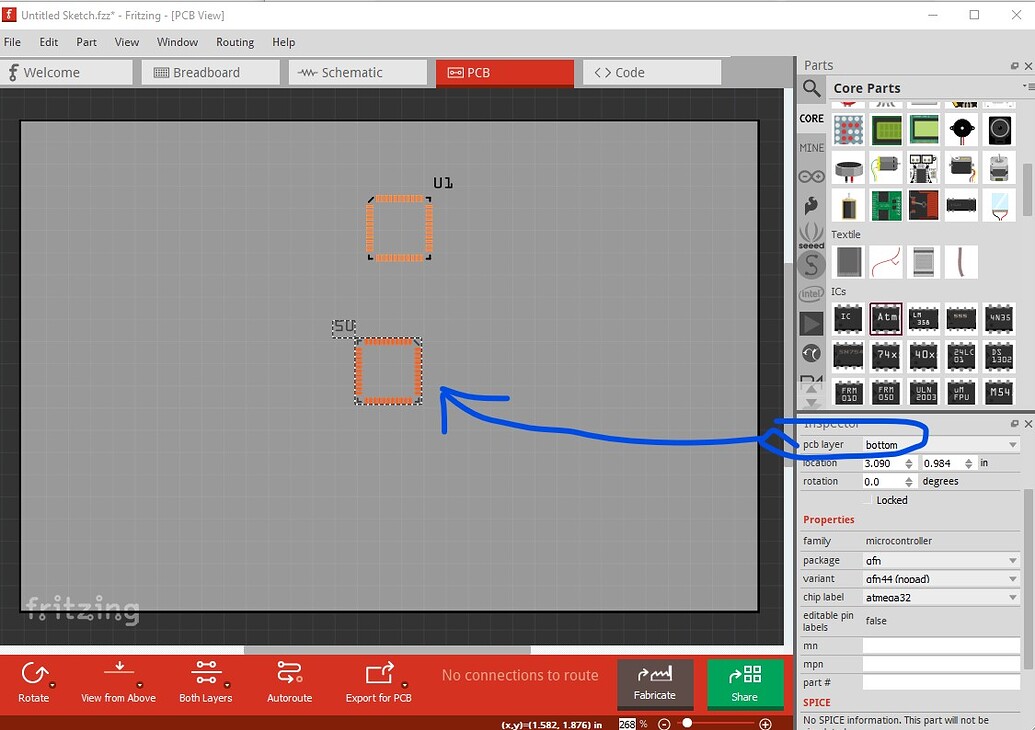Screen dimensions: 1035x730
Task: Pick the loudspeaker part
Action: 999,129
